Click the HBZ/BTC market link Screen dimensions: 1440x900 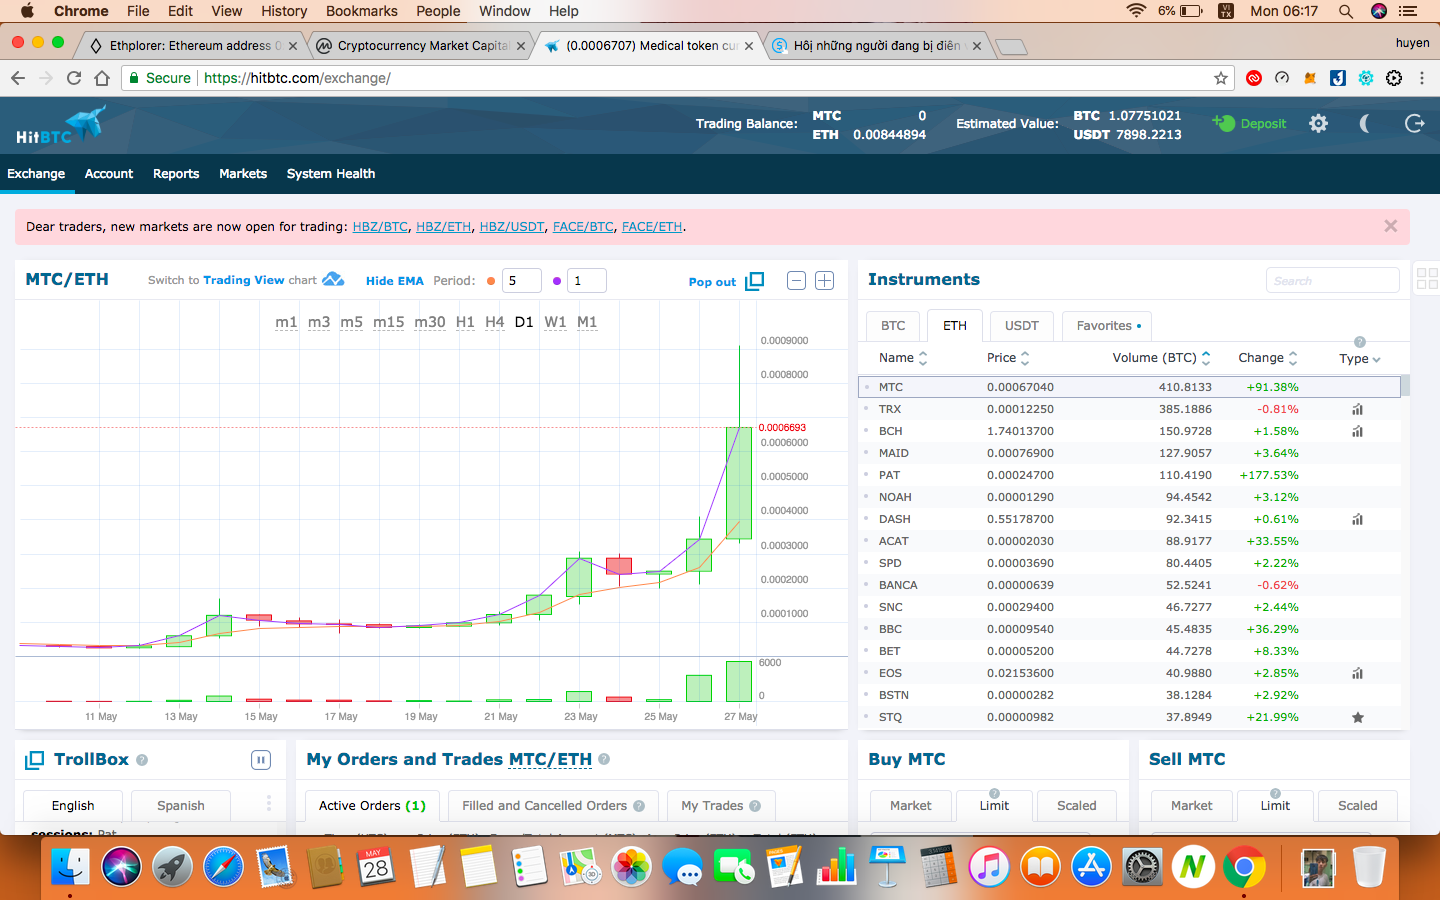tap(380, 227)
